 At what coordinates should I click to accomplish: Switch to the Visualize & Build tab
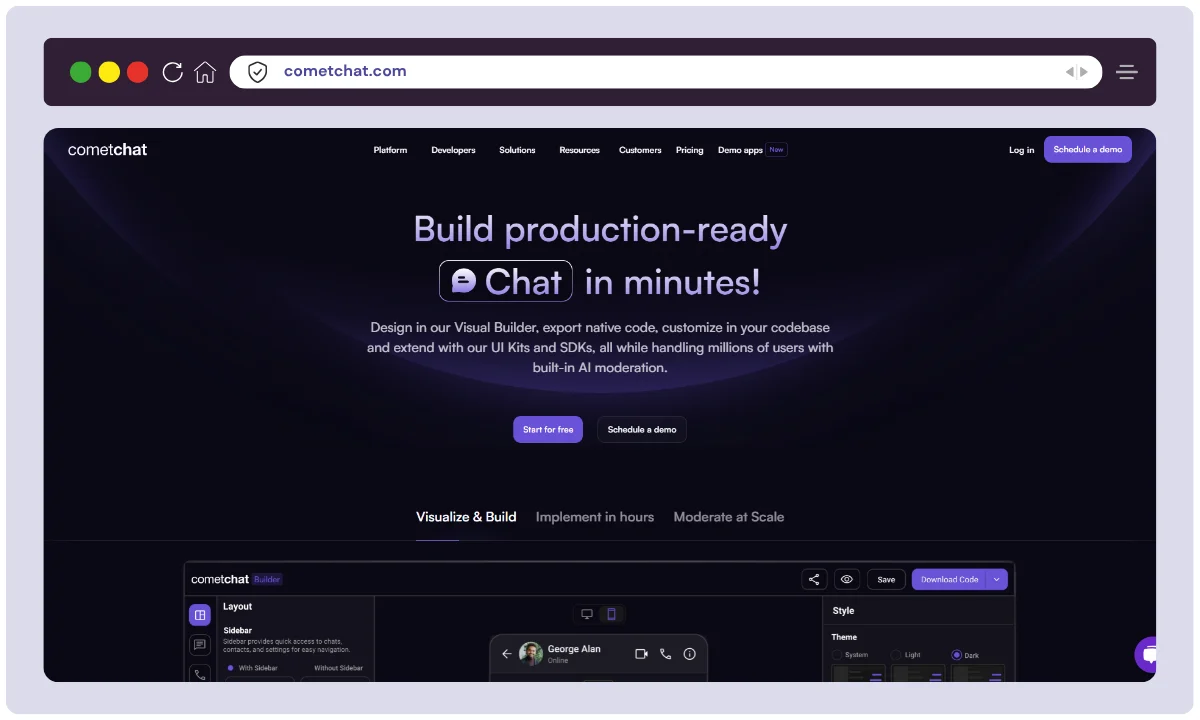pos(466,517)
